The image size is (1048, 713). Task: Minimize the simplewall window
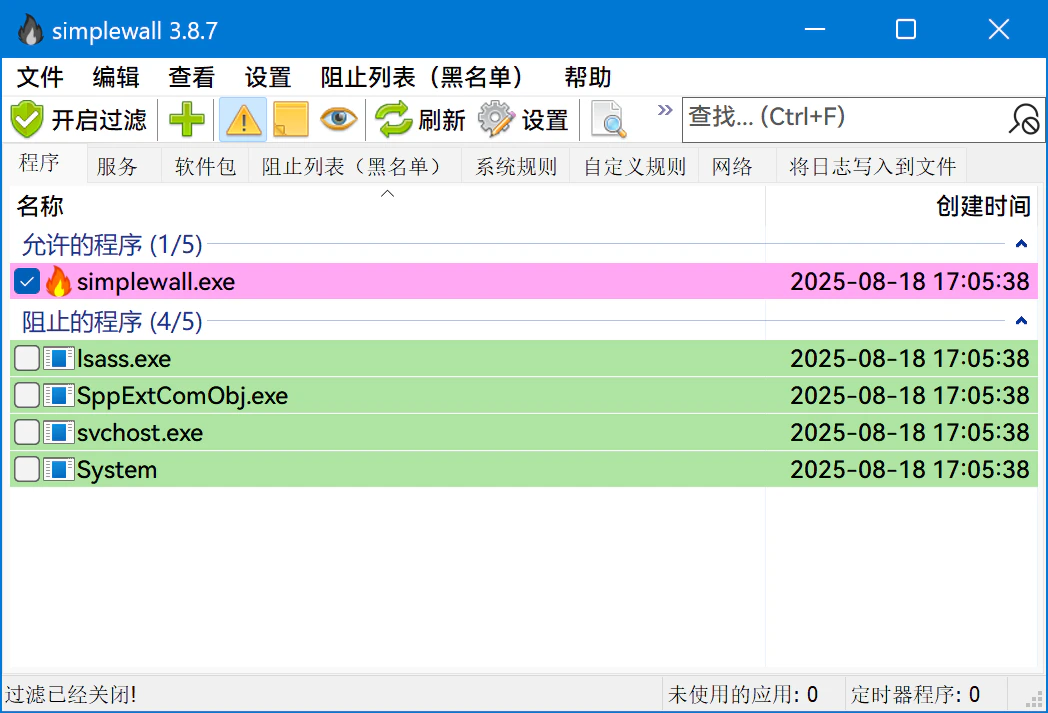[815, 29]
